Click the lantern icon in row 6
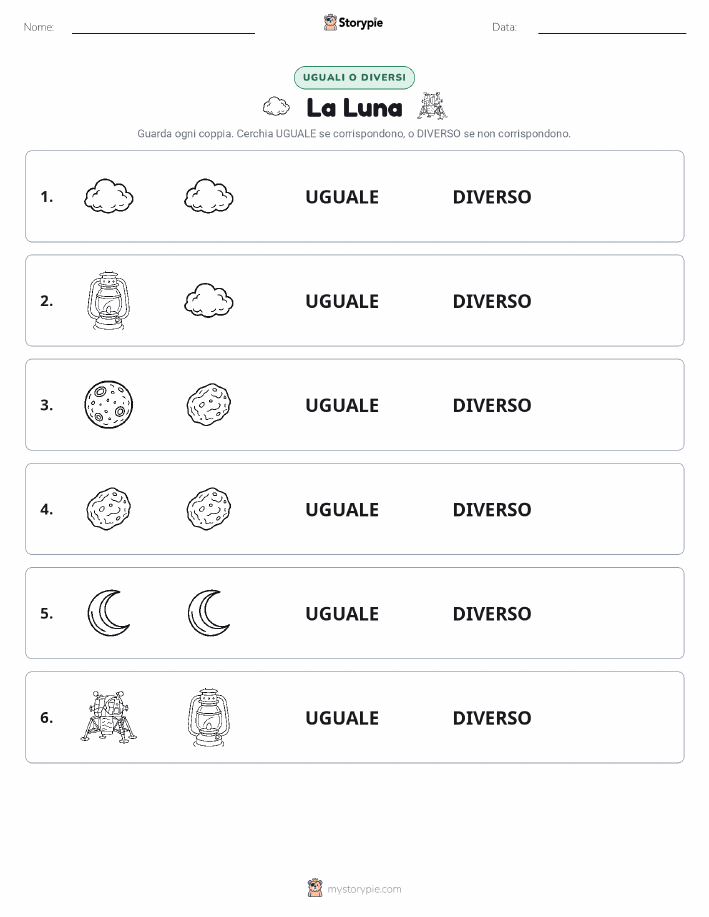The height and width of the screenshot is (917, 709). coord(209,718)
